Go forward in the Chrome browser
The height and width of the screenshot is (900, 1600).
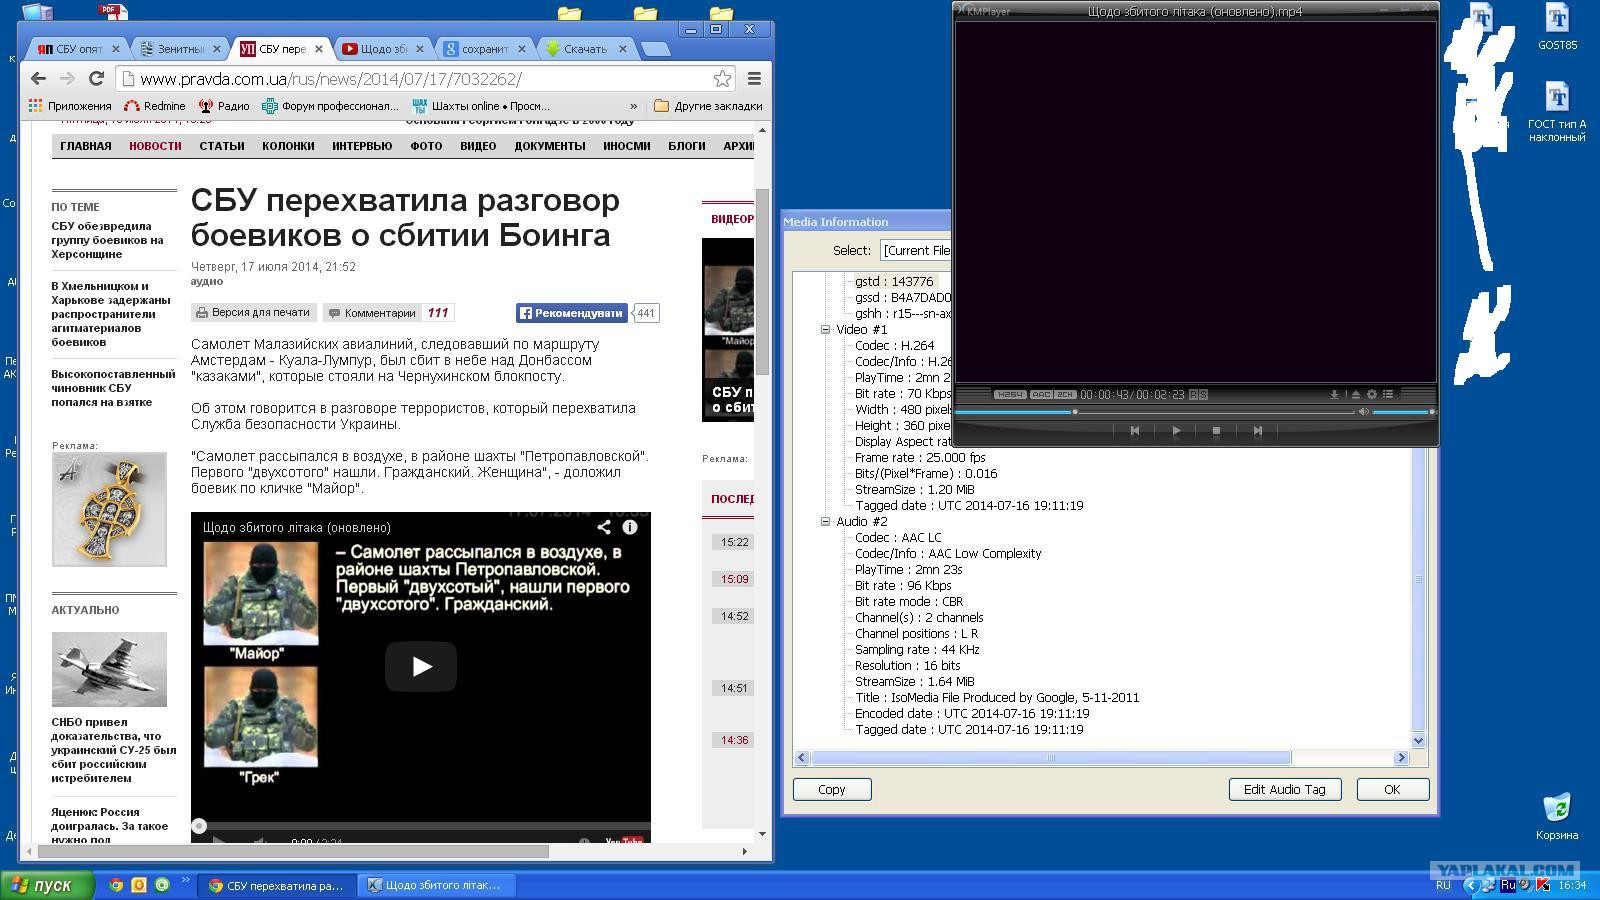[x=67, y=79]
